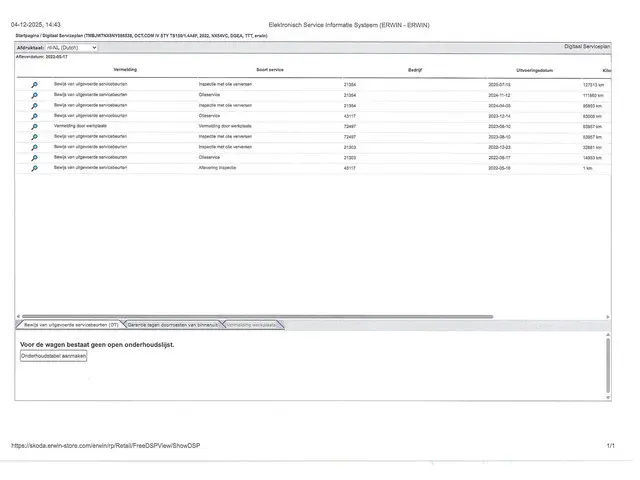Switch to Bewijs van uitgevoerde servicebeurten tab
The height and width of the screenshot is (480, 640).
point(70,325)
